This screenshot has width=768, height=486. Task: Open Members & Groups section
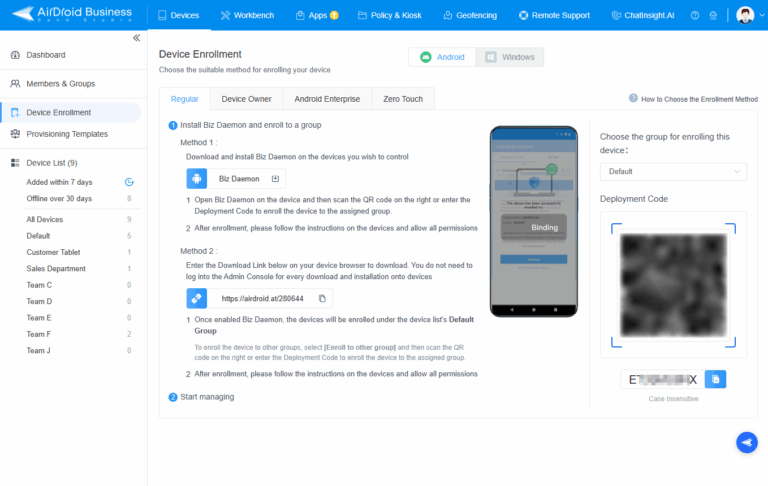[x=61, y=84]
